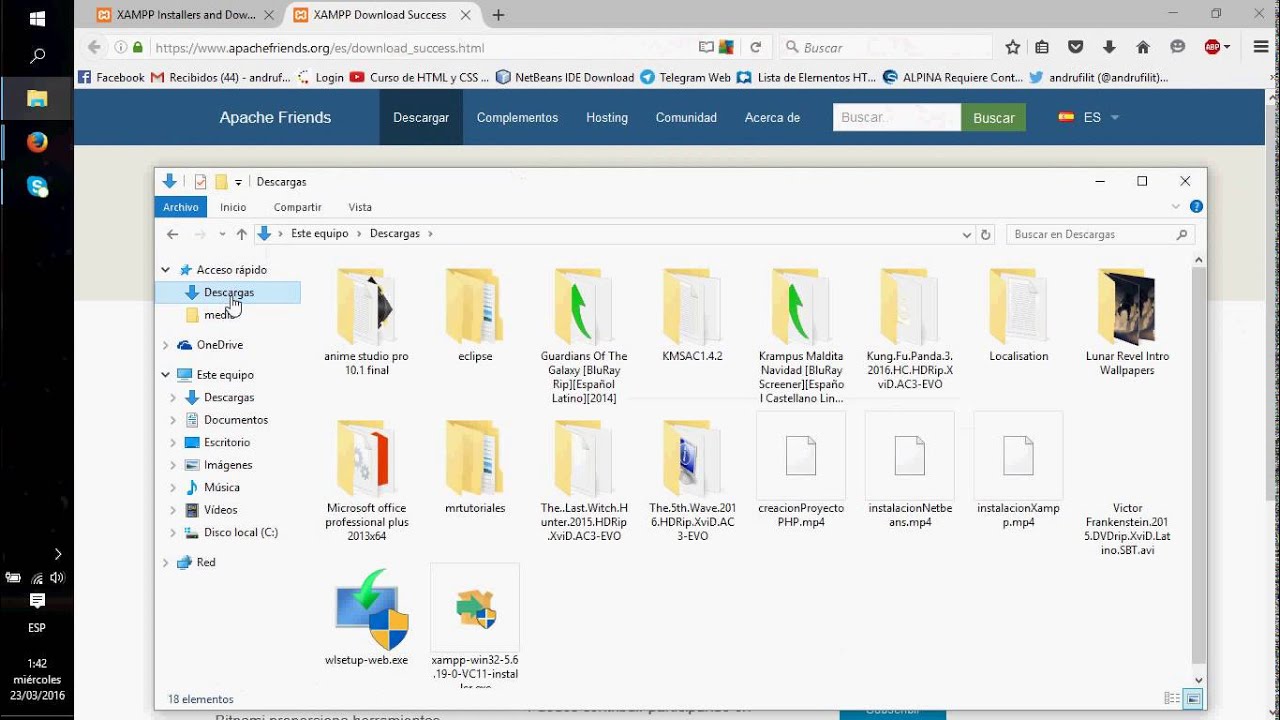This screenshot has width=1280, height=720.
Task: Click new folder quick access toolbar icon
Action: click(221, 182)
